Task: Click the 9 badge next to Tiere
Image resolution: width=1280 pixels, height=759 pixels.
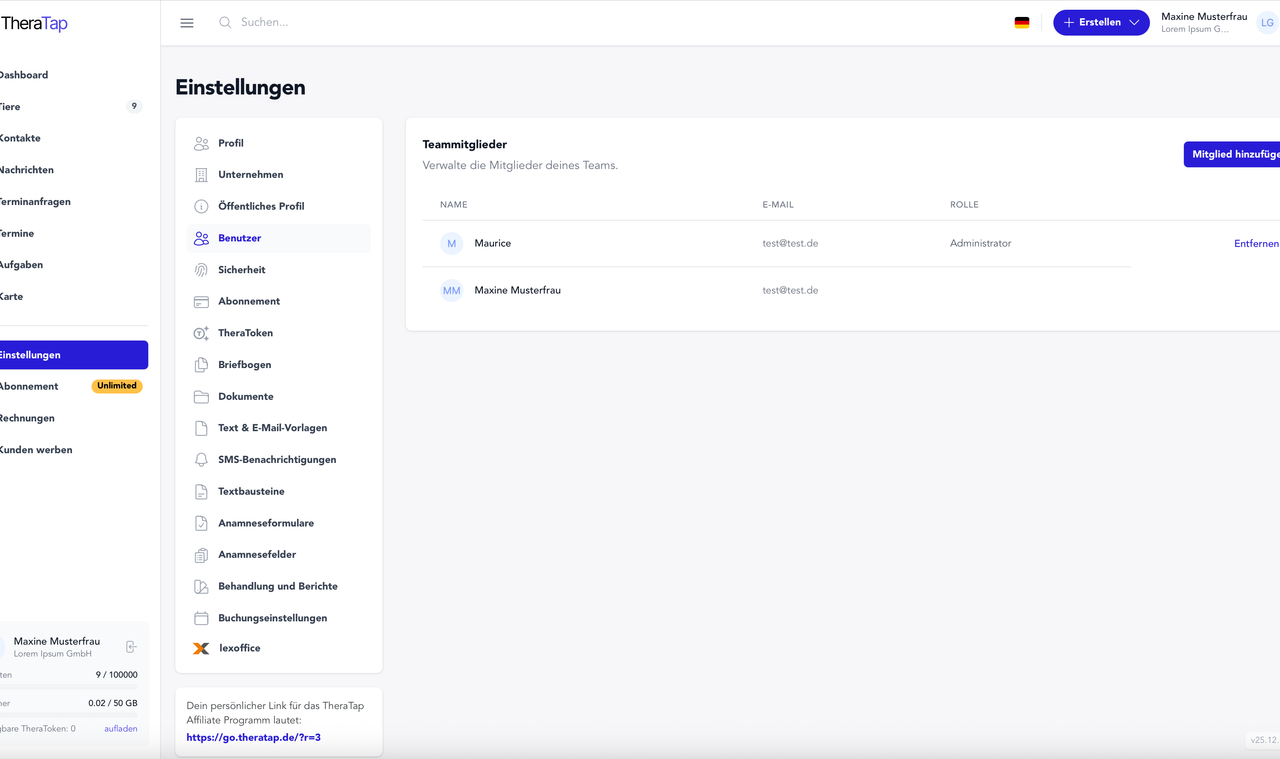Action: tap(134, 106)
